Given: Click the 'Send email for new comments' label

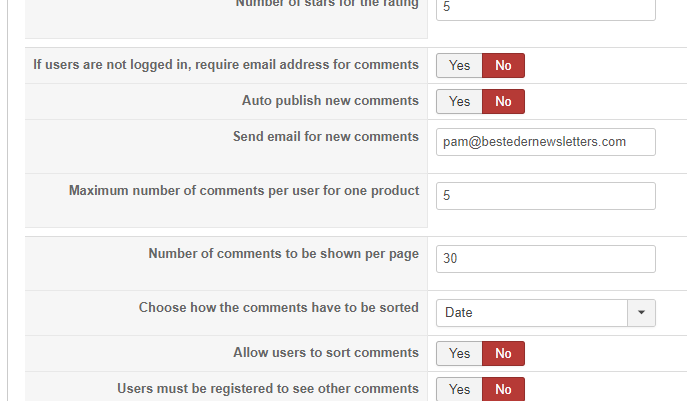Looking at the screenshot, I should [x=325, y=137].
